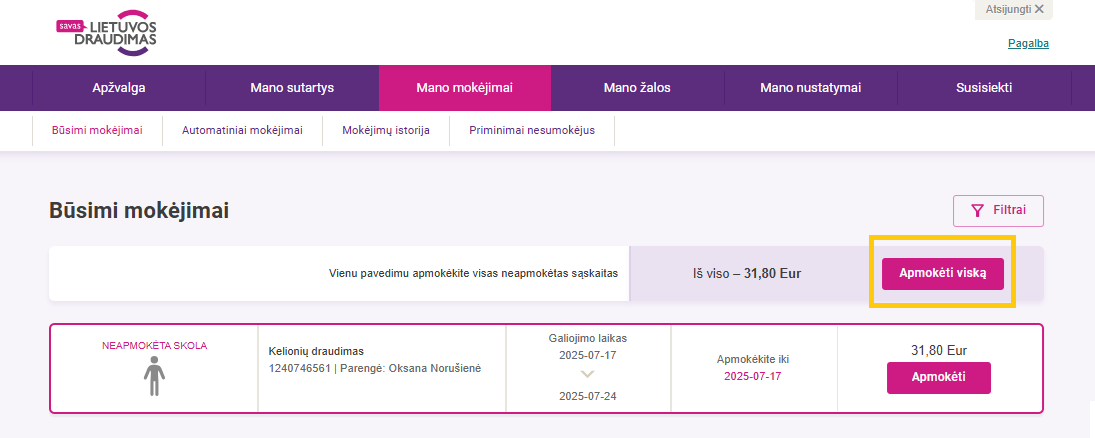Open Mokėjimų istorija sub-tab
This screenshot has width=1095, height=438.
385,131
